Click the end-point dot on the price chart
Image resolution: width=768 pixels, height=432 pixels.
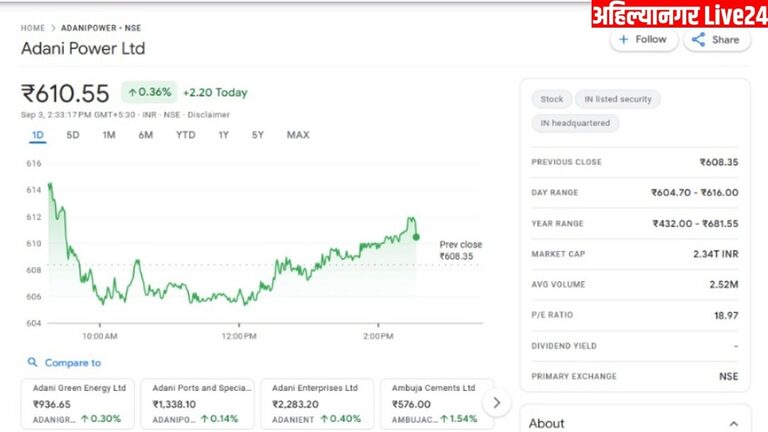[416, 237]
